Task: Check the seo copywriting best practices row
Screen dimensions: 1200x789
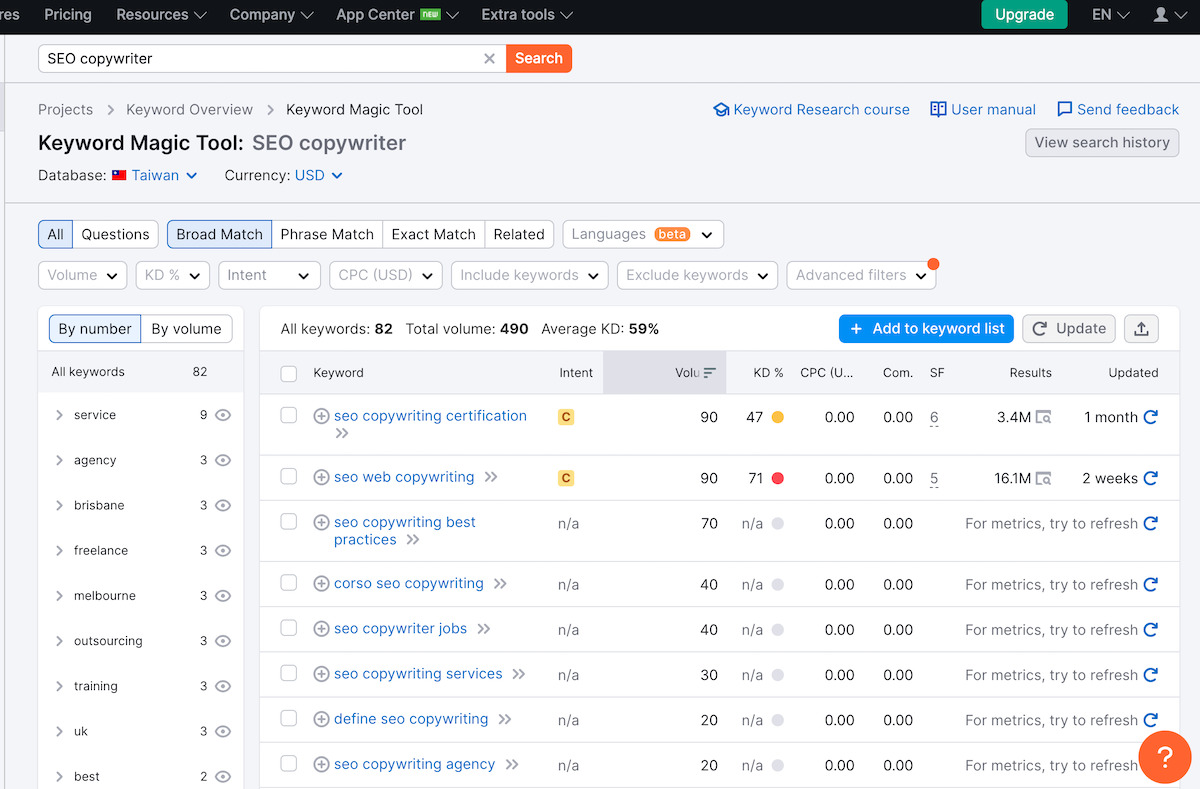Action: coord(289,521)
